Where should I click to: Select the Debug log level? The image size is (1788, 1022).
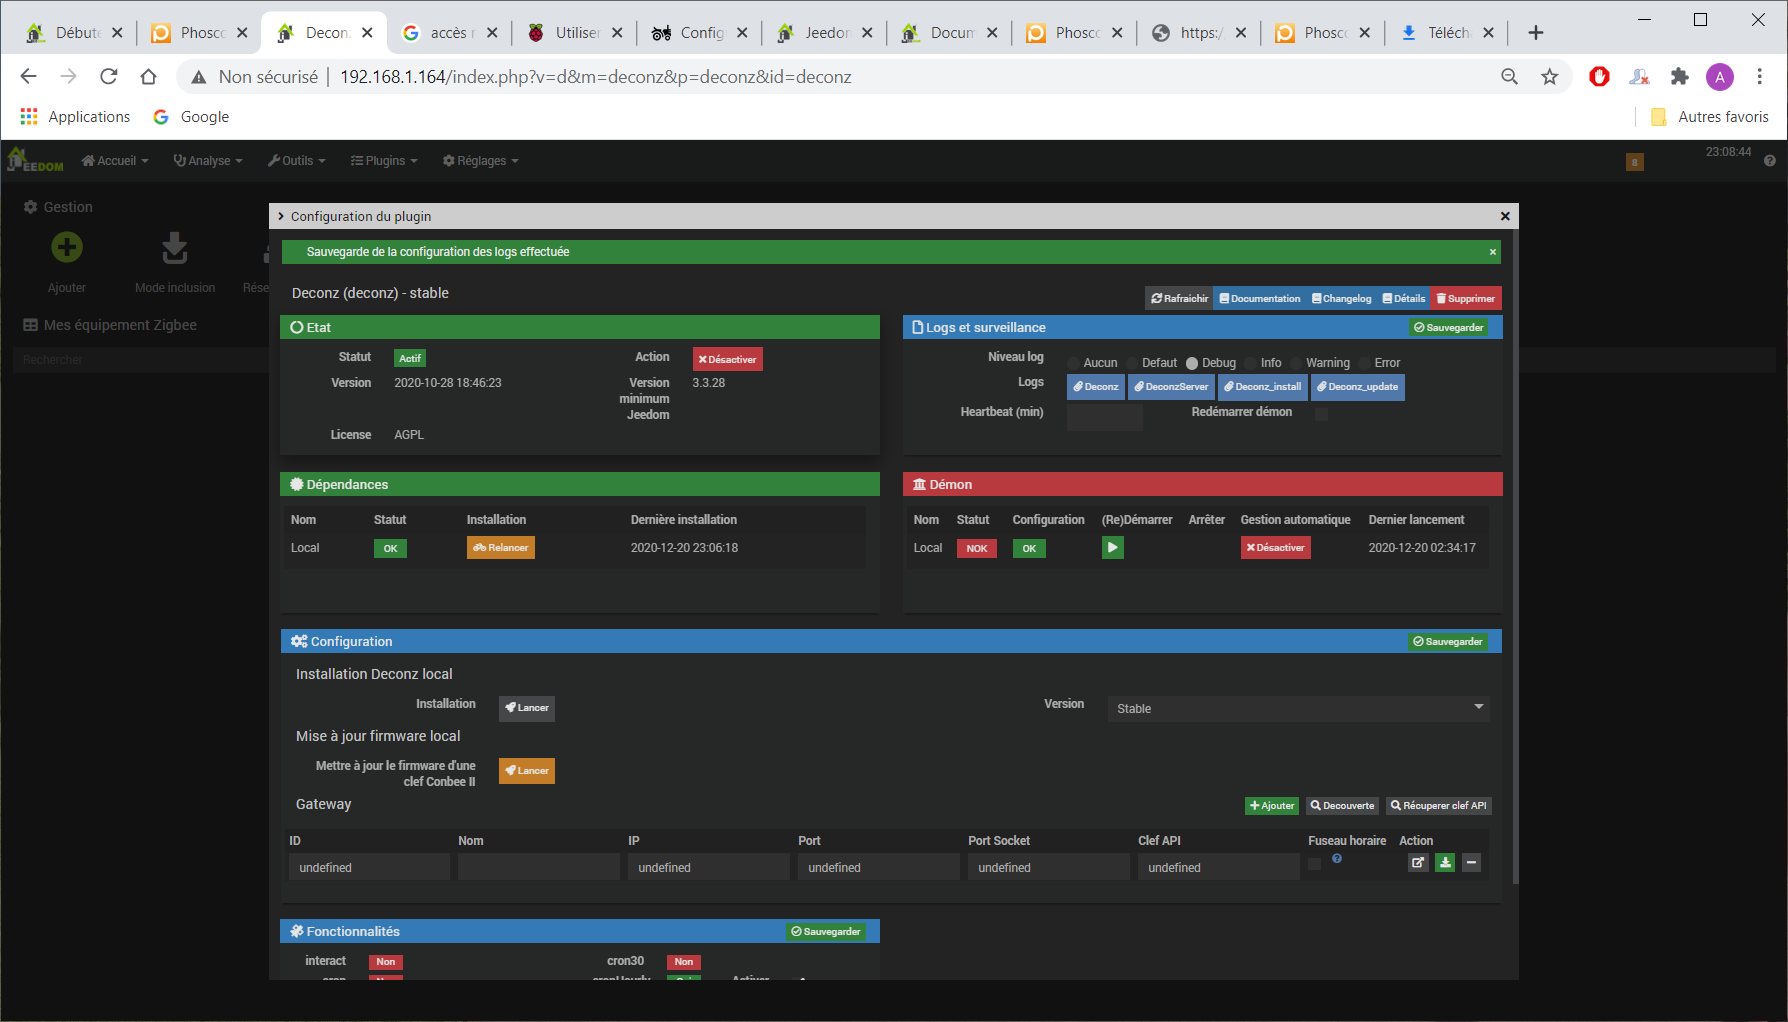coord(1192,363)
